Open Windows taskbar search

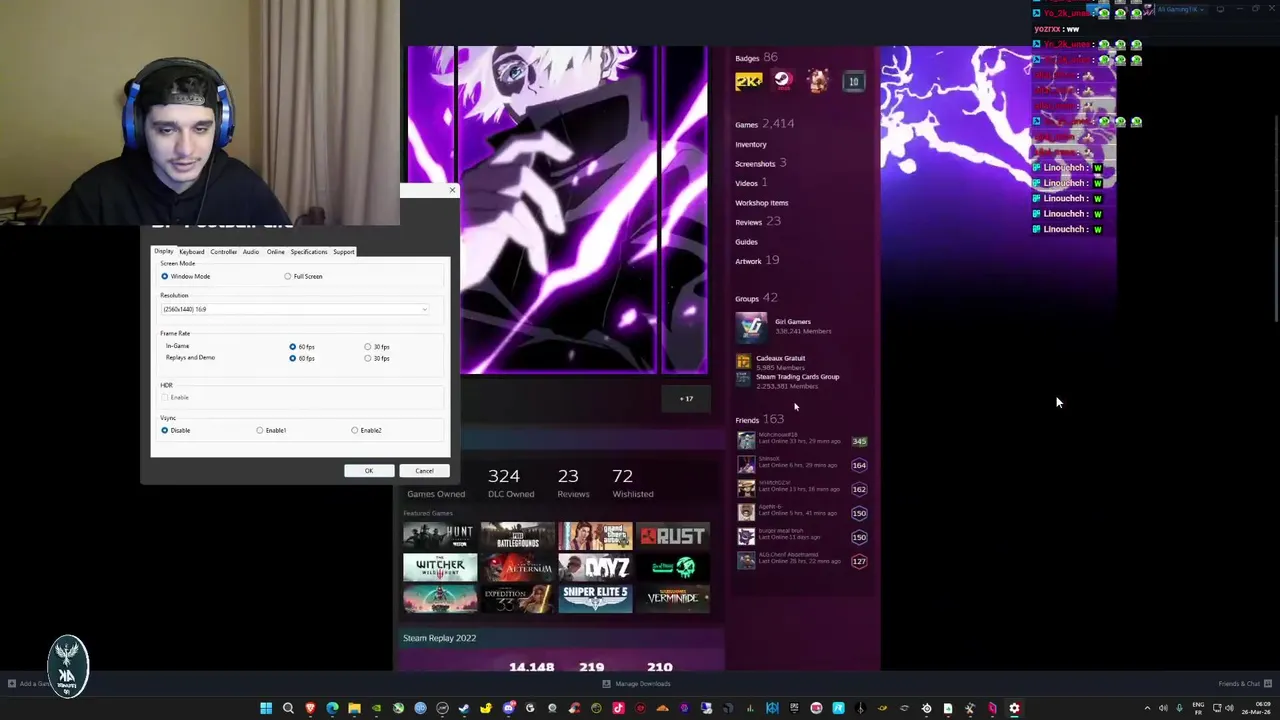[288, 708]
